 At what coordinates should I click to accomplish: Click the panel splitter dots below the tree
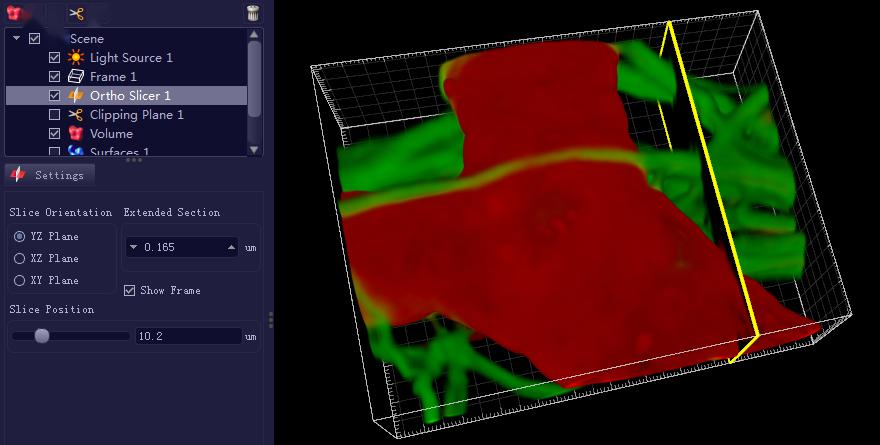[x=134, y=160]
